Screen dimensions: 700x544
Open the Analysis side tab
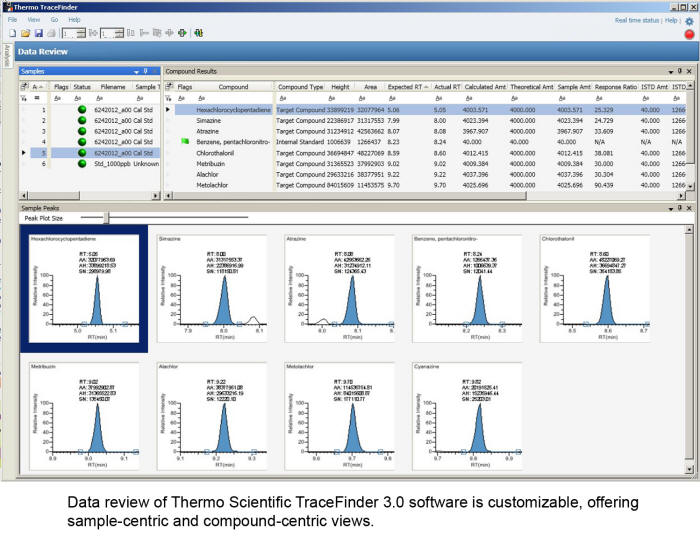(x=7, y=55)
